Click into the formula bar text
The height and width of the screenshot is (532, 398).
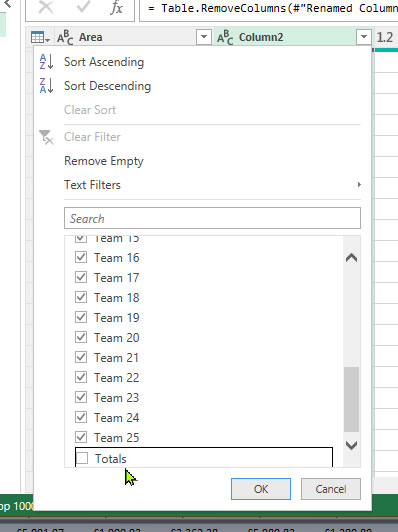coord(269,8)
